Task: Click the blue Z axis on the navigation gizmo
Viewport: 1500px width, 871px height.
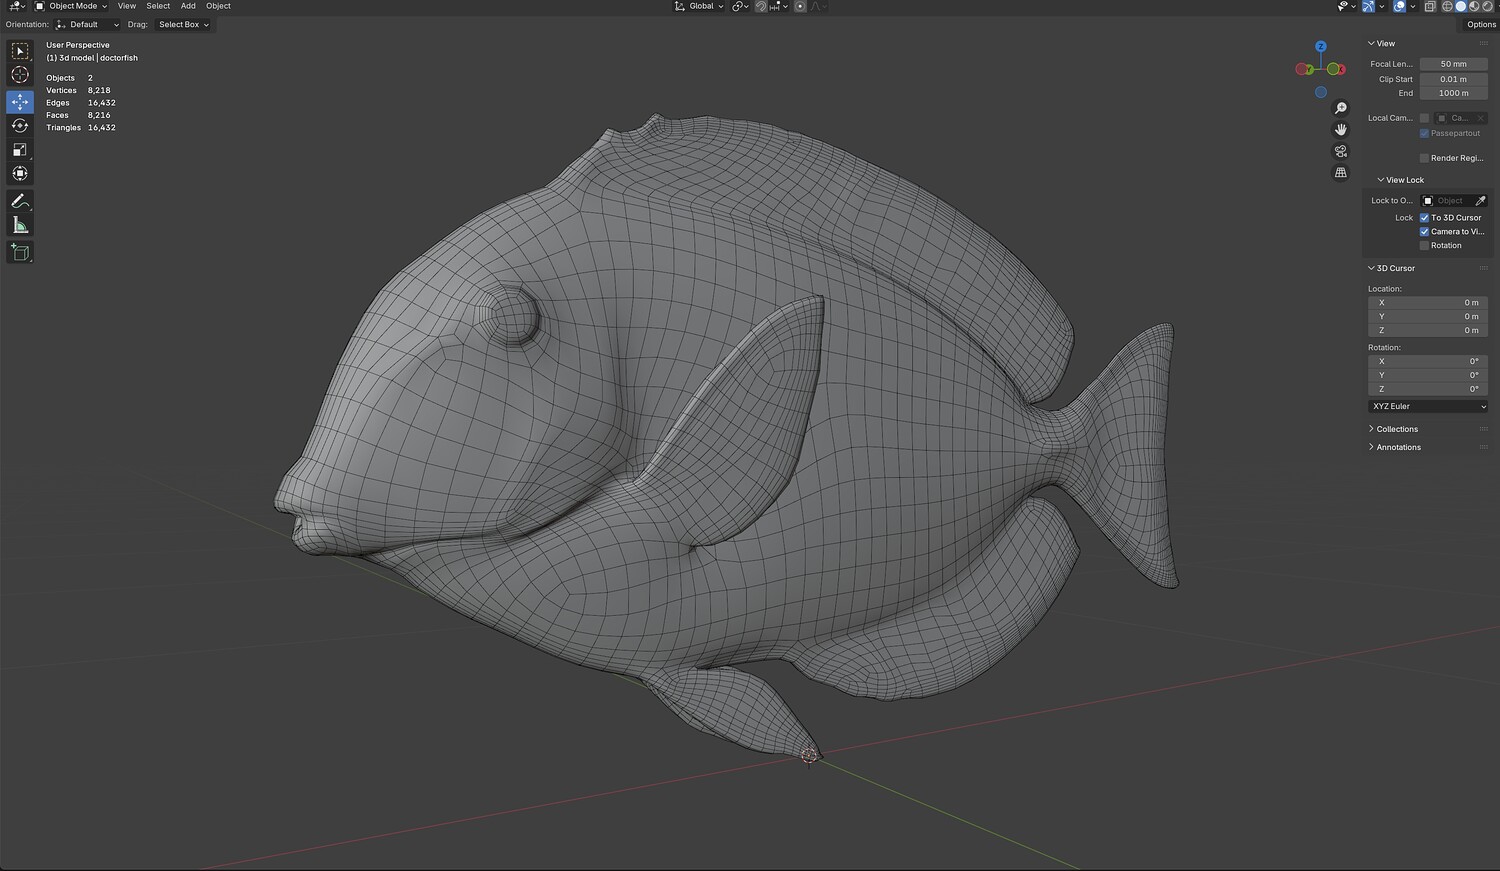Action: [1321, 47]
